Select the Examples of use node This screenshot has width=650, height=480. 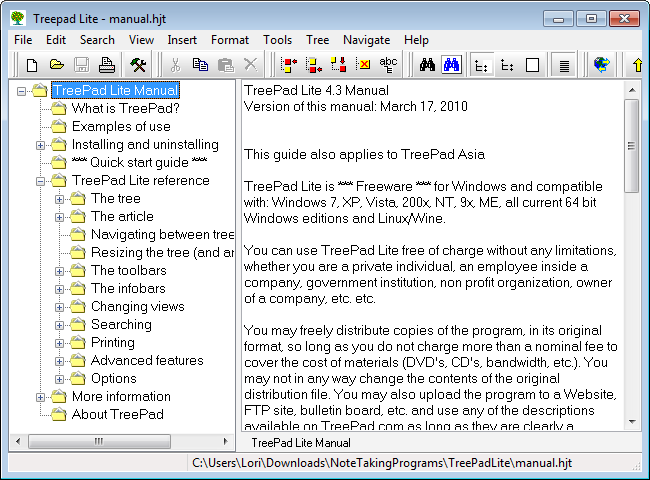pyautogui.click(x=121, y=126)
